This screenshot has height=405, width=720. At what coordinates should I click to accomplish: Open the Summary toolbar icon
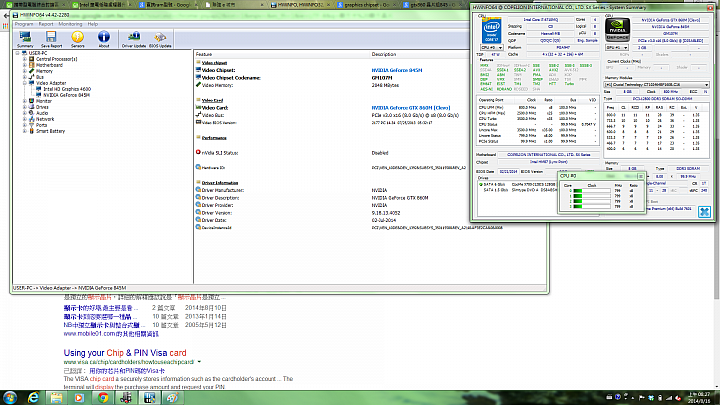[25, 39]
